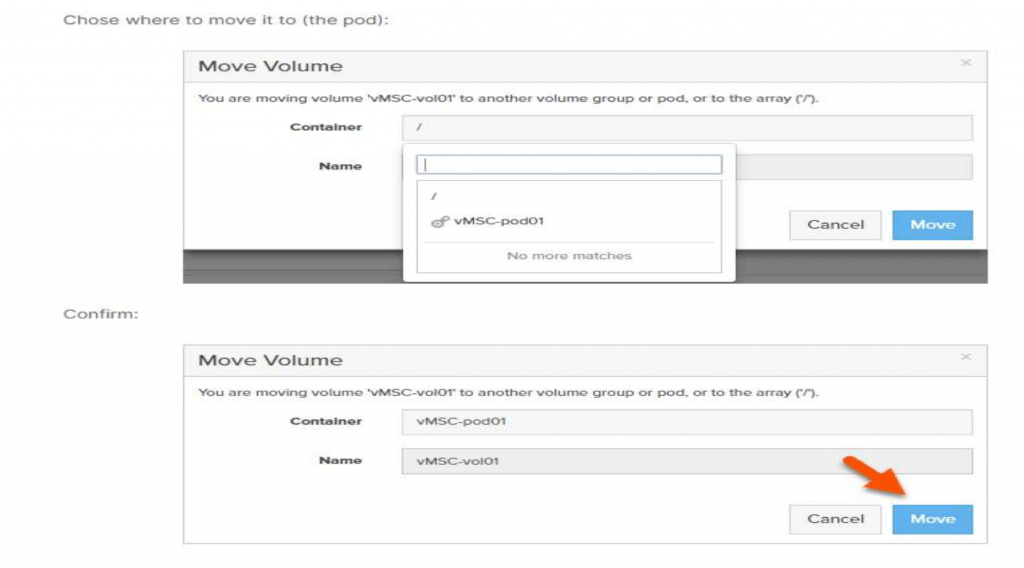Image resolution: width=1024 pixels, height=568 pixels.
Task: Click the Name field containing vMSC-vol01
Action: coord(687,461)
